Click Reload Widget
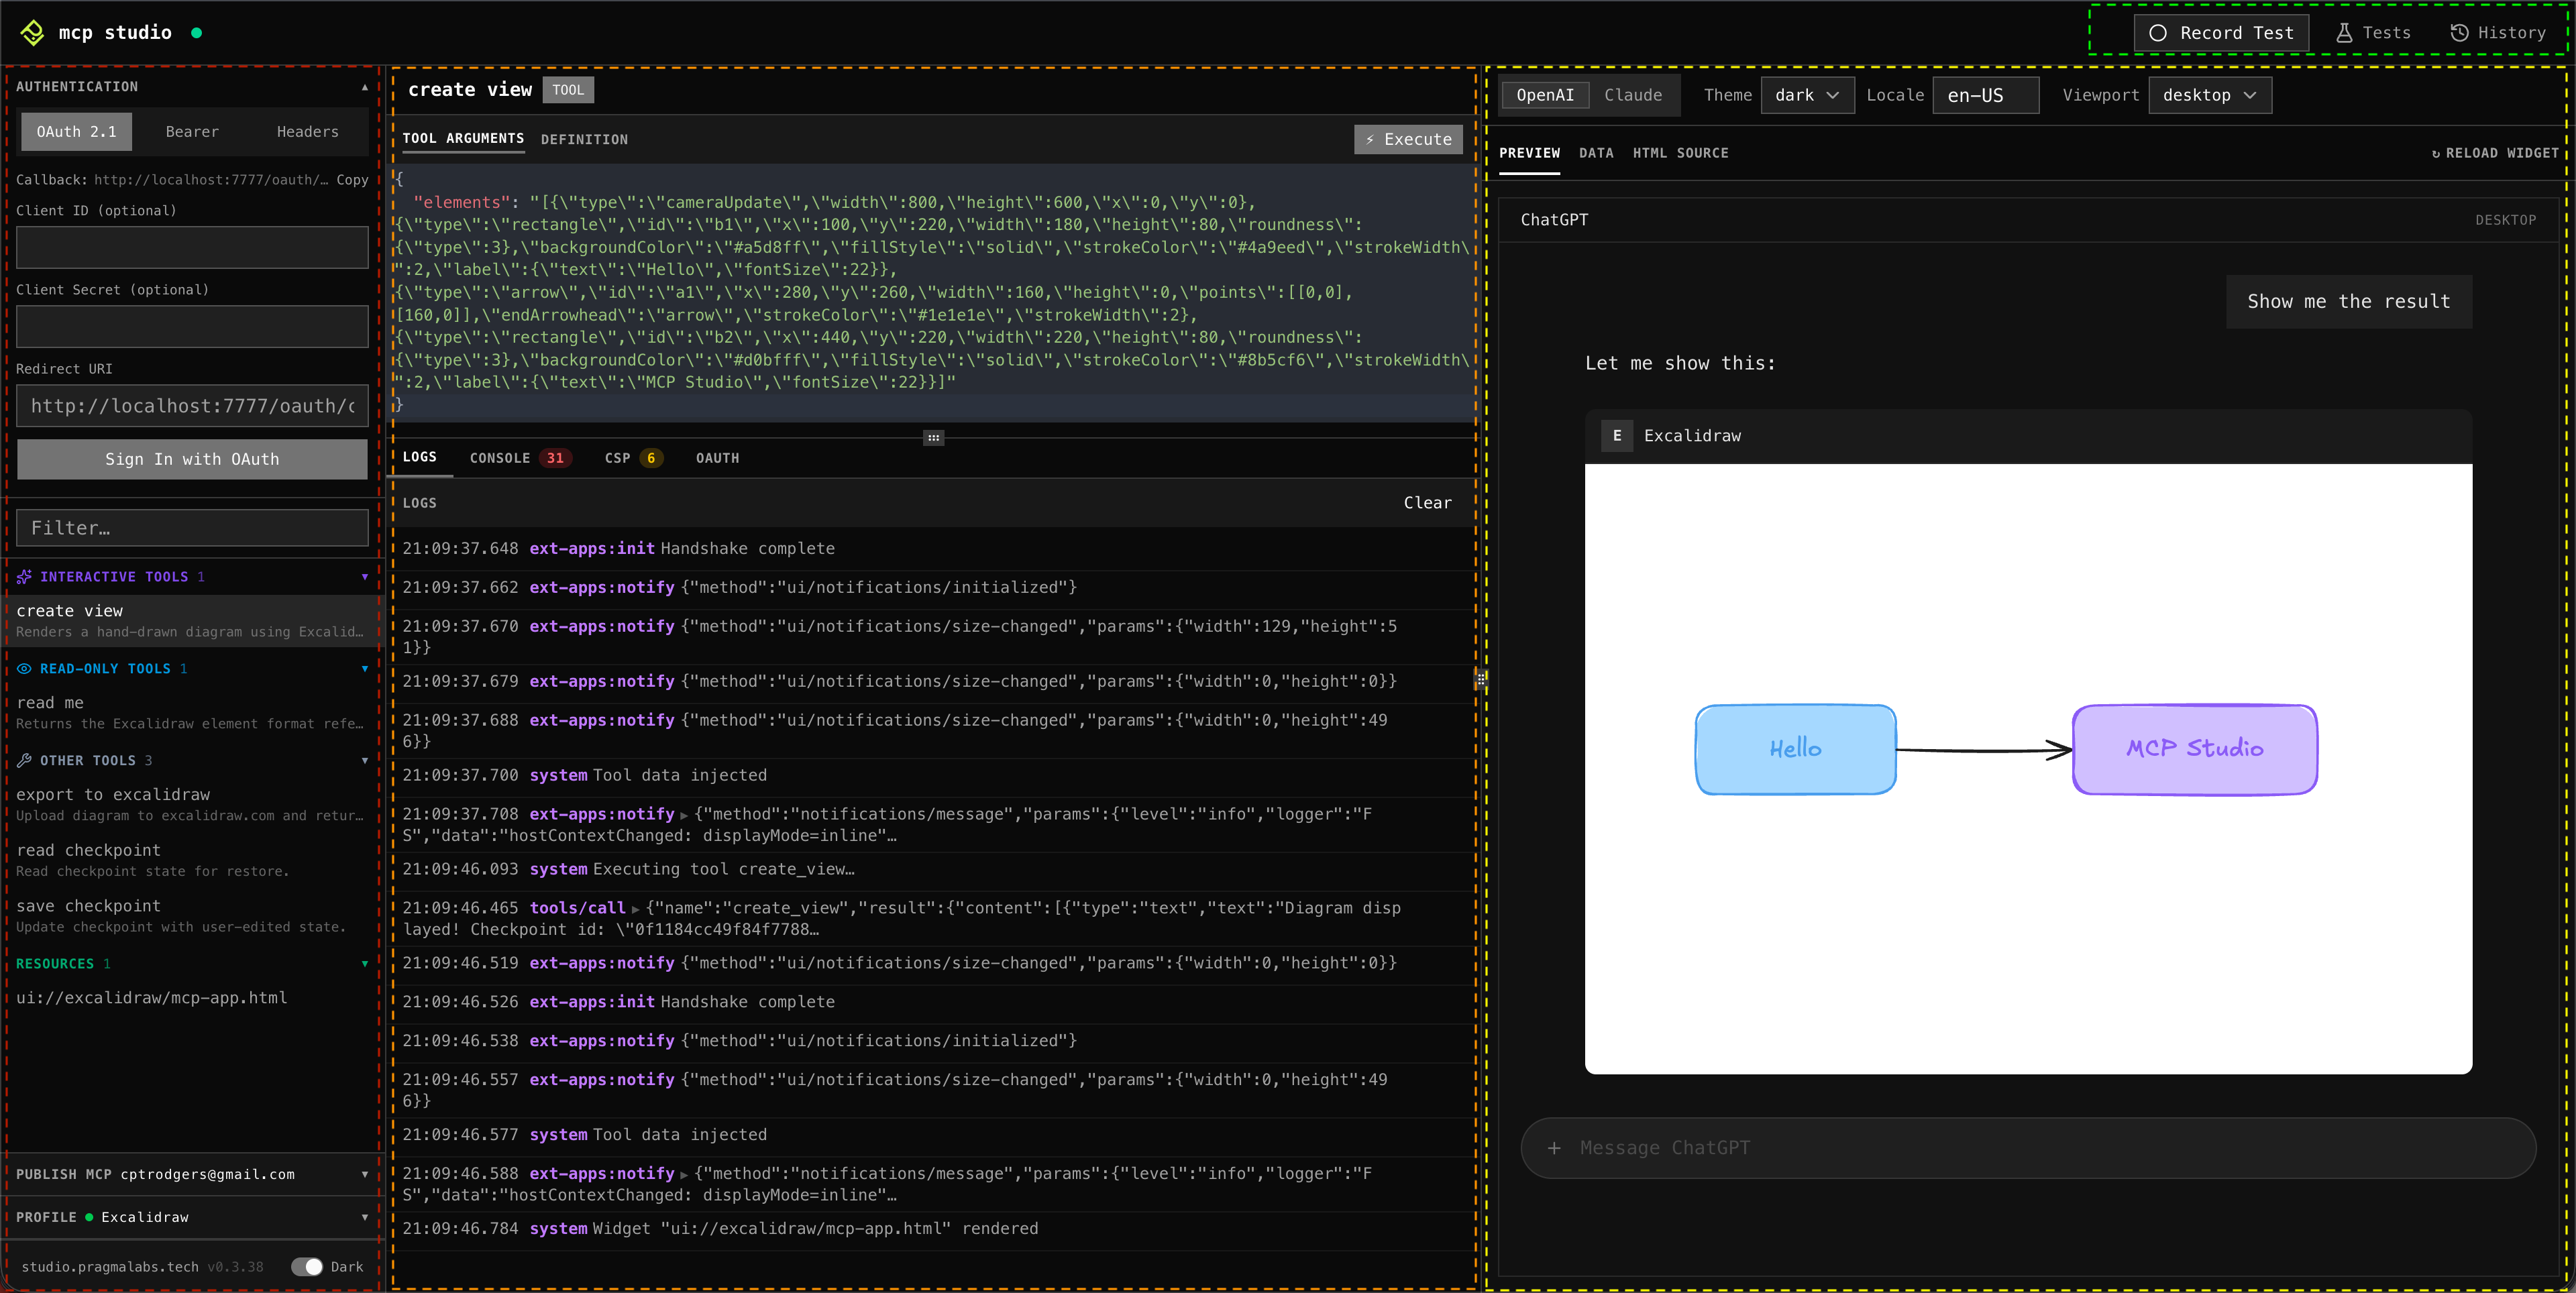The height and width of the screenshot is (1293, 2576). (2495, 153)
